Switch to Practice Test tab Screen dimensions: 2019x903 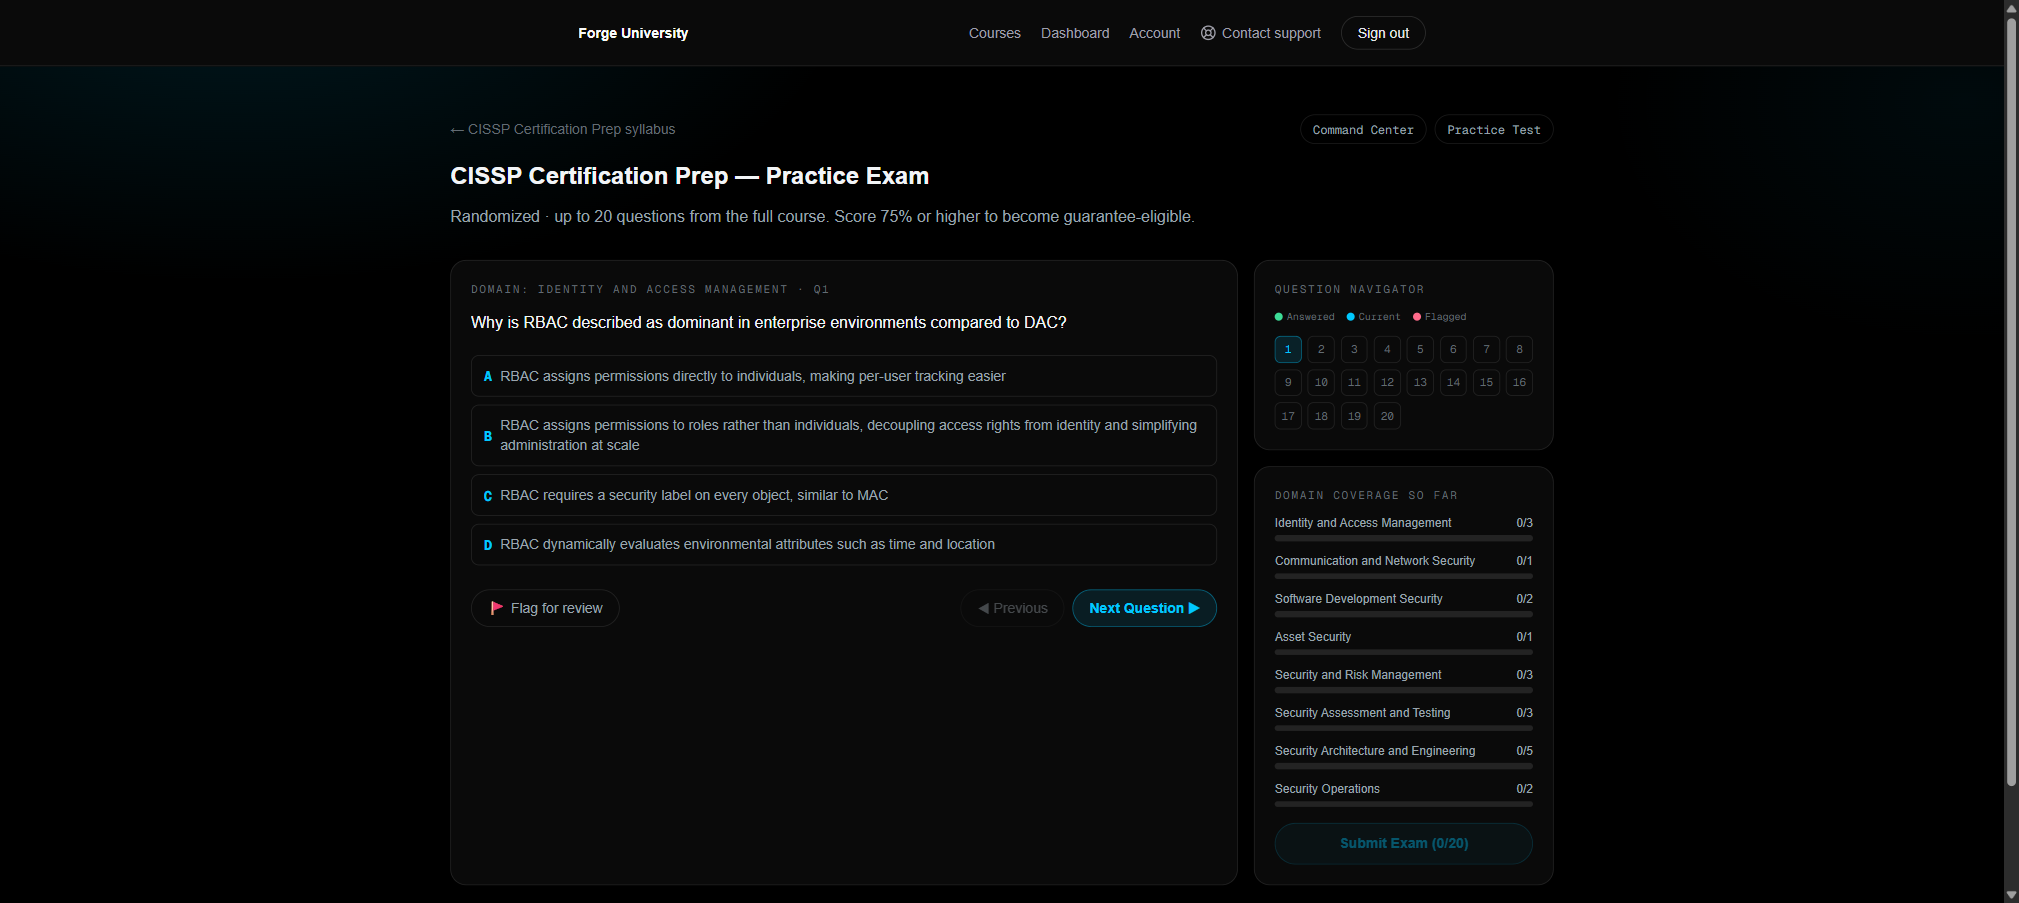1493,130
